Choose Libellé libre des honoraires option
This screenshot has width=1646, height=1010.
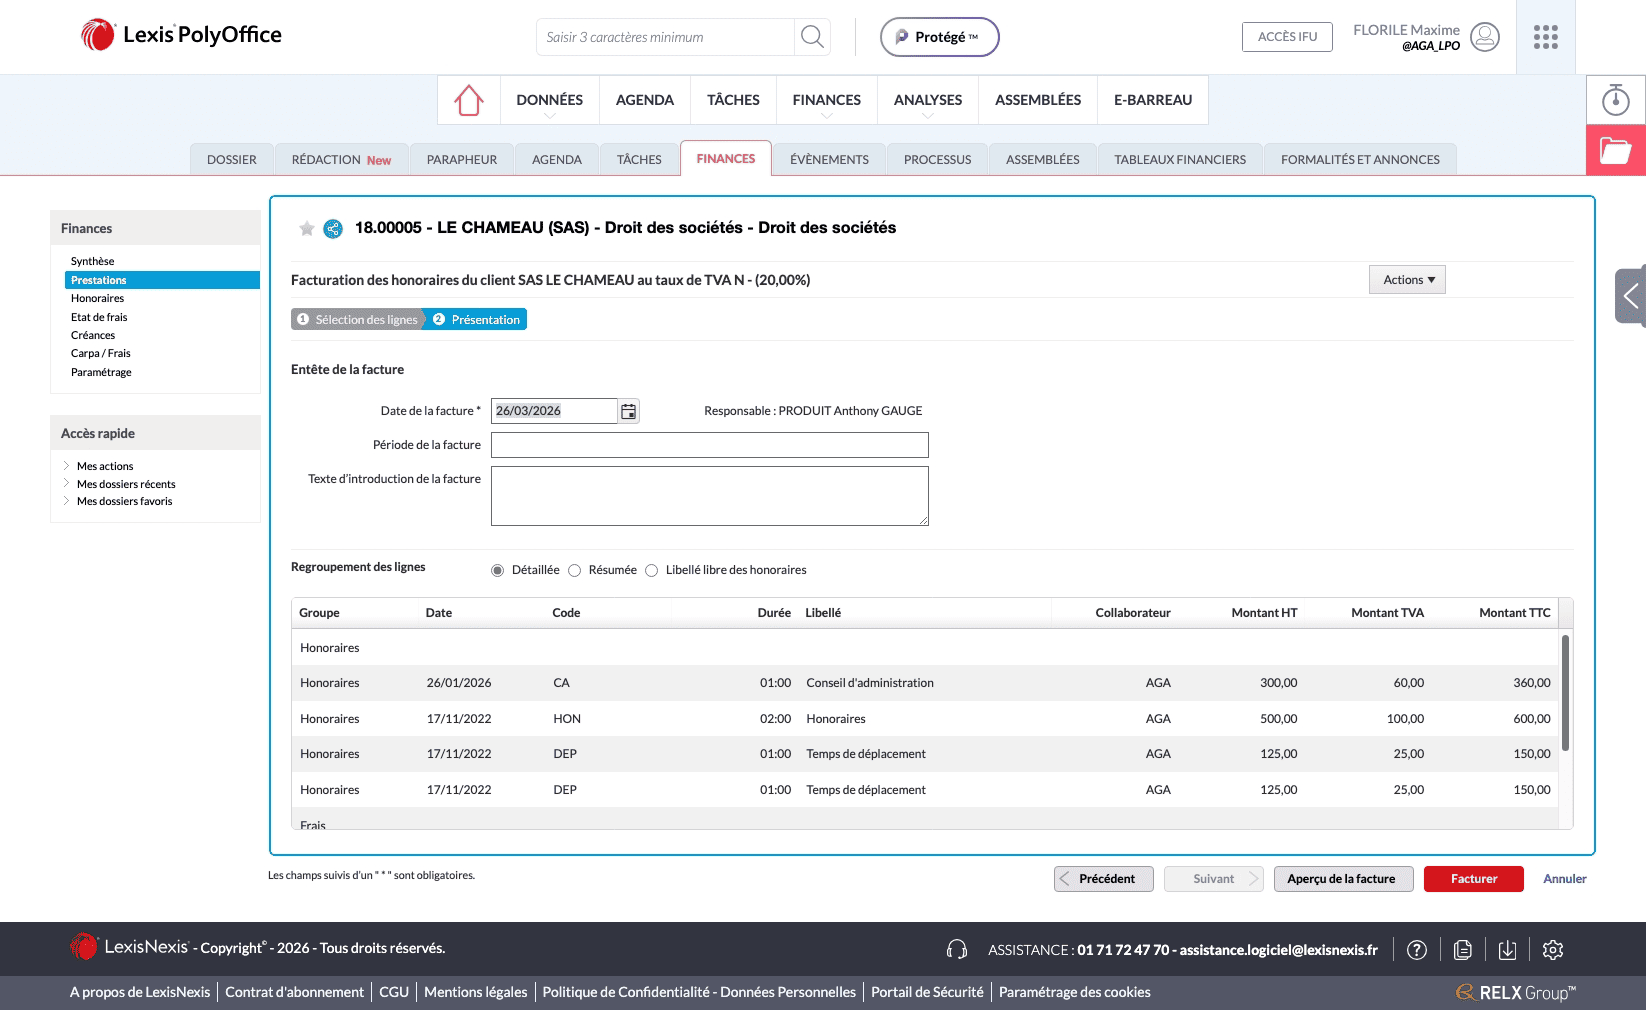tap(652, 570)
